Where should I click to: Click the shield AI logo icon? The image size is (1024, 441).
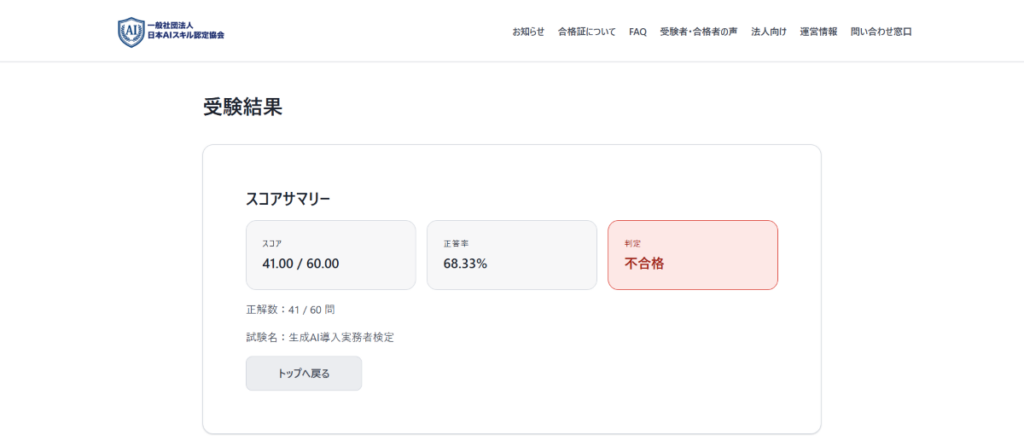pos(131,31)
